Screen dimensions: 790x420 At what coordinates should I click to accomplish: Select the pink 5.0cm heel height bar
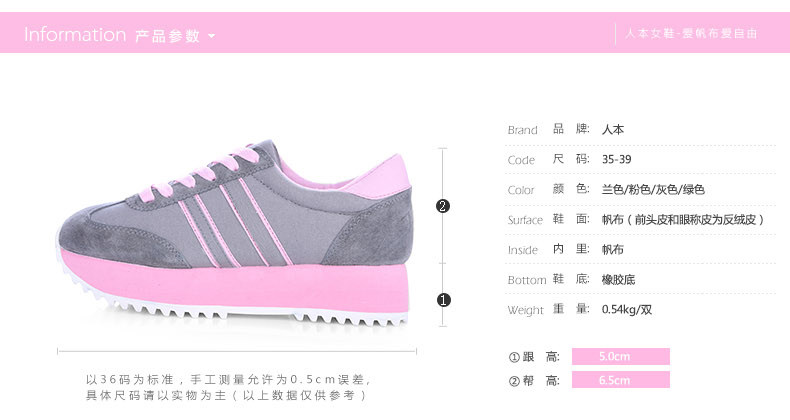pyautogui.click(x=621, y=356)
